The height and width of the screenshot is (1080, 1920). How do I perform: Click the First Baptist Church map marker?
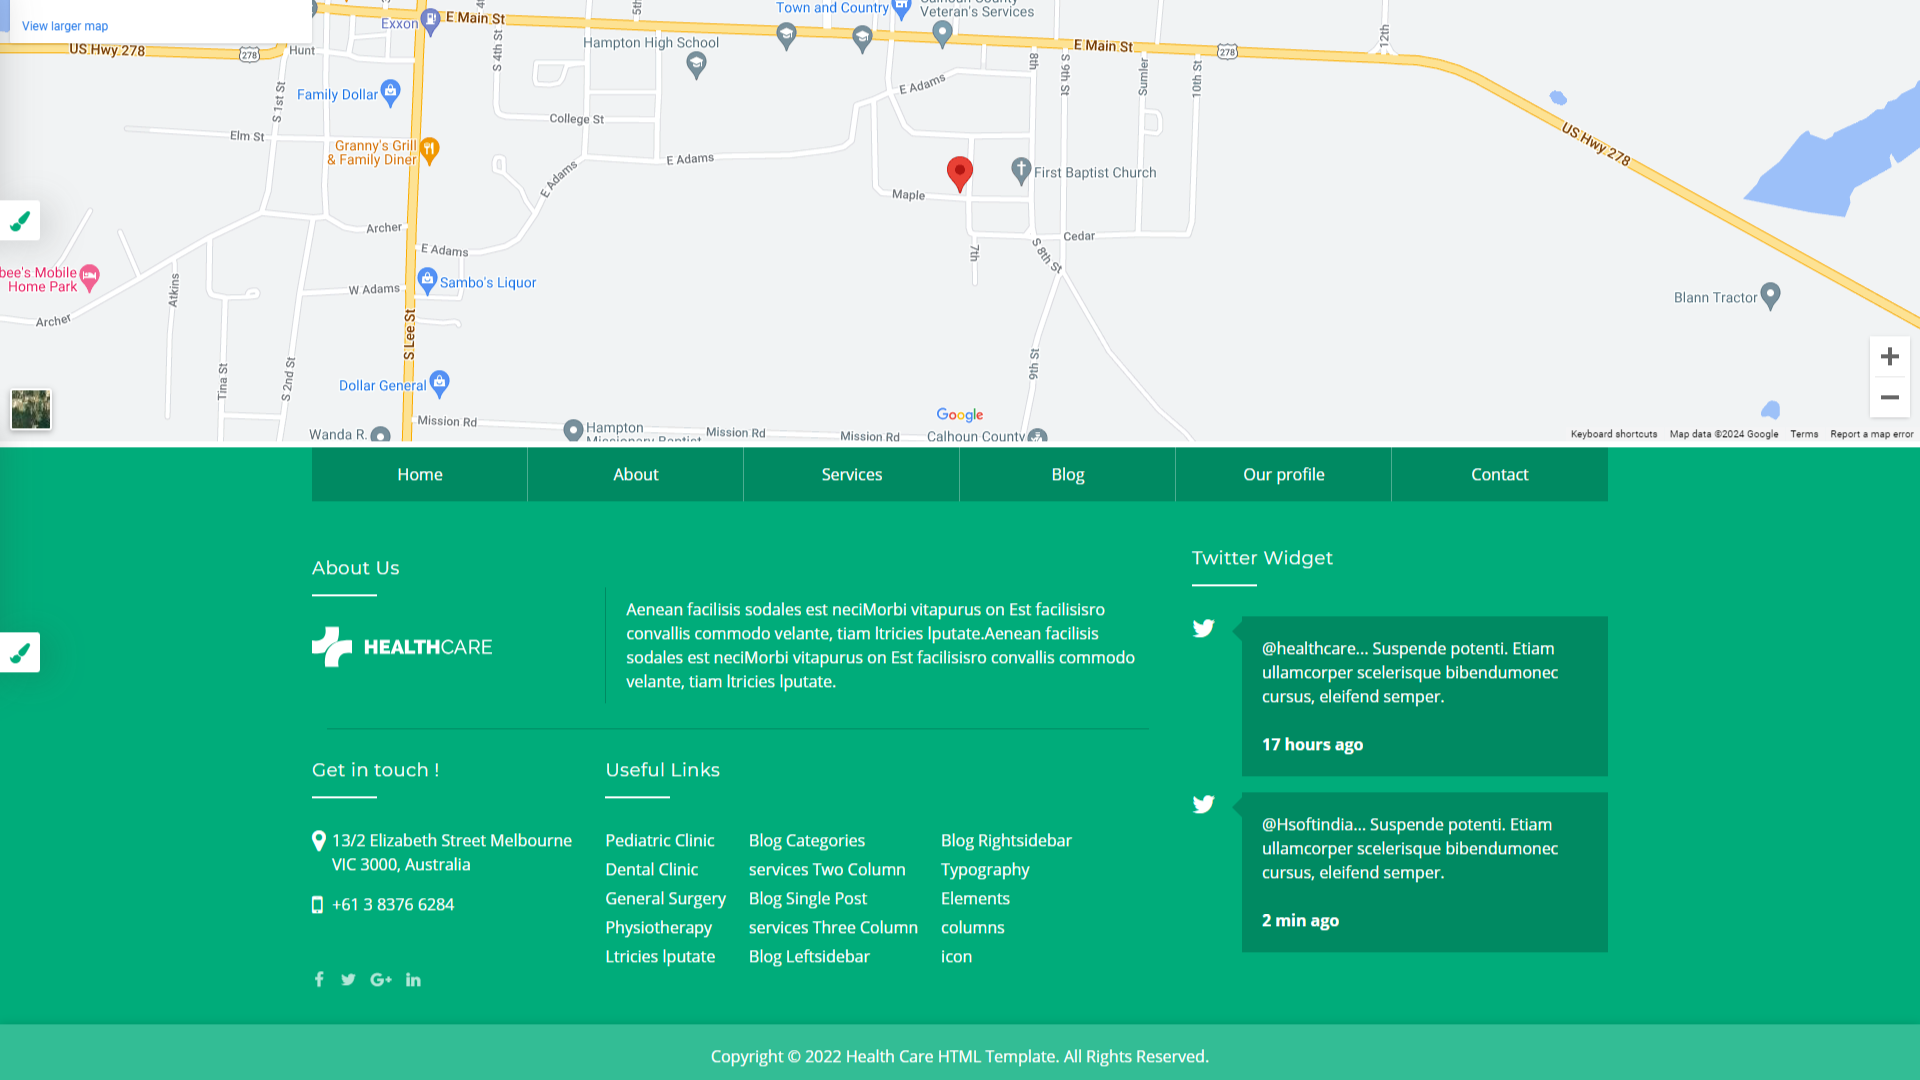1021,170
